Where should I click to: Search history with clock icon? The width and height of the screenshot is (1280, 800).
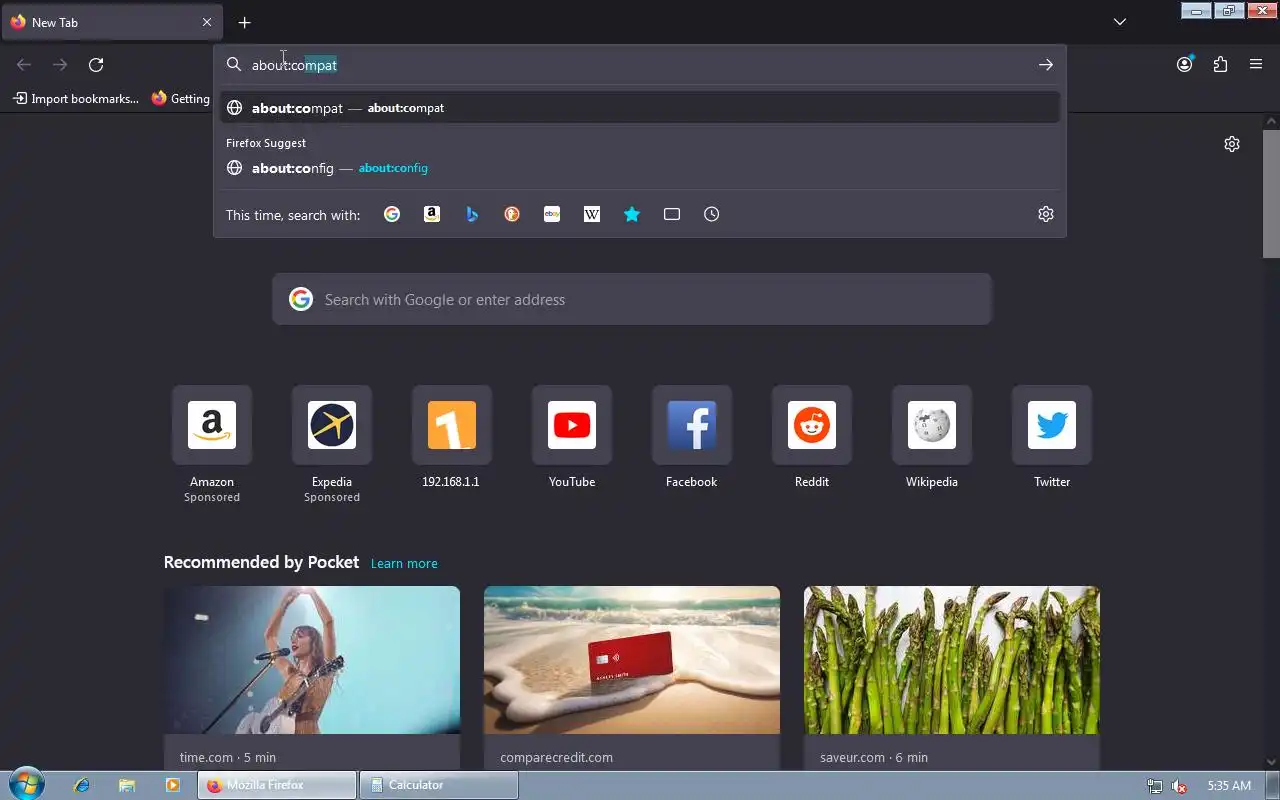(x=712, y=214)
